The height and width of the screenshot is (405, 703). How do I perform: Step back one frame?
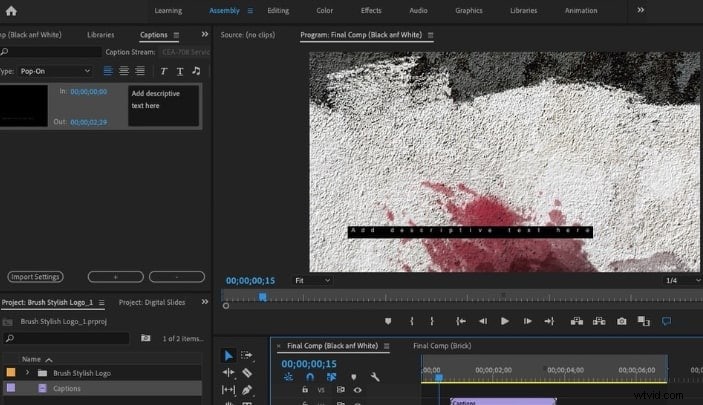click(x=483, y=321)
